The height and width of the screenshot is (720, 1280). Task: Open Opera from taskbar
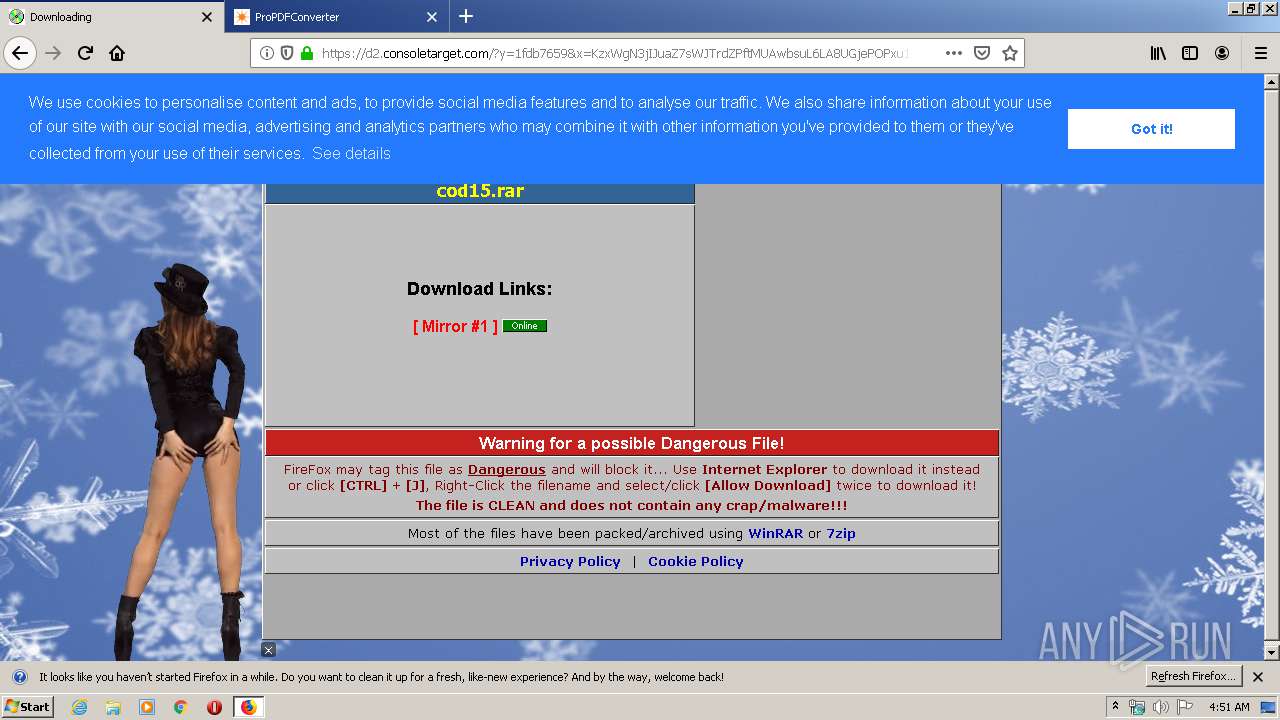pos(214,707)
